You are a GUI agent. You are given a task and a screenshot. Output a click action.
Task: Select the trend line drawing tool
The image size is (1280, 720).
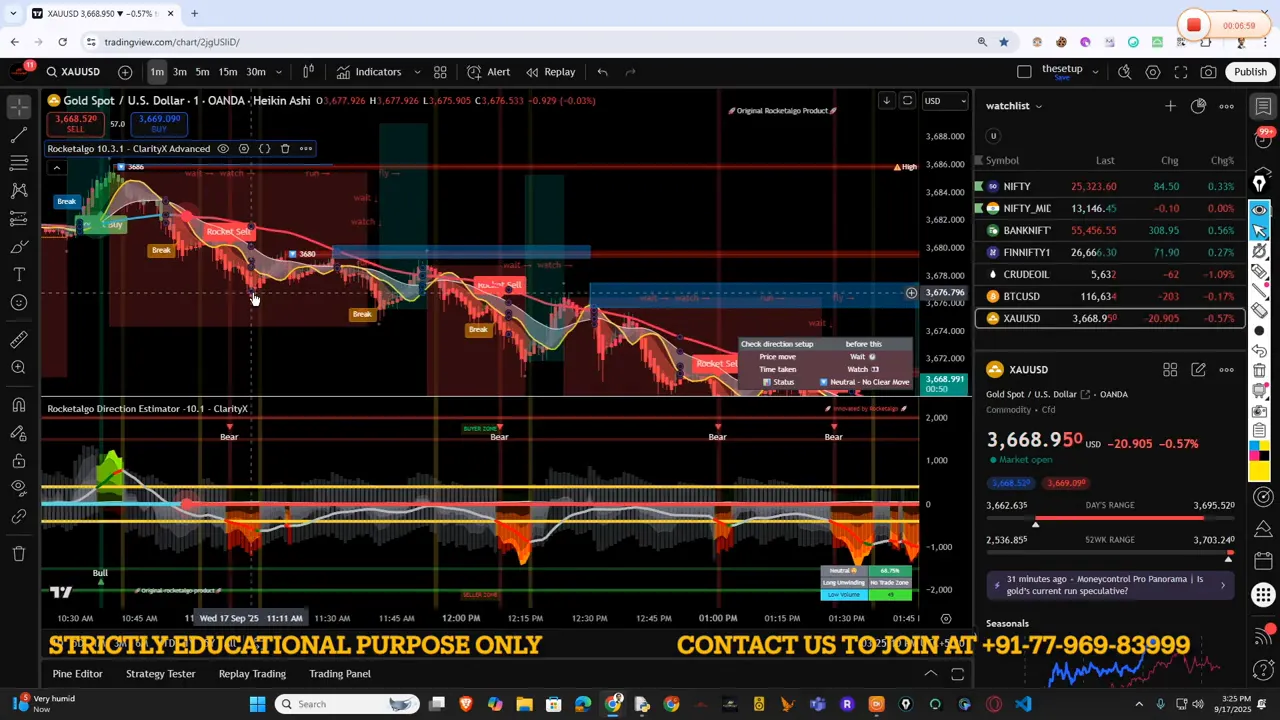[18, 135]
